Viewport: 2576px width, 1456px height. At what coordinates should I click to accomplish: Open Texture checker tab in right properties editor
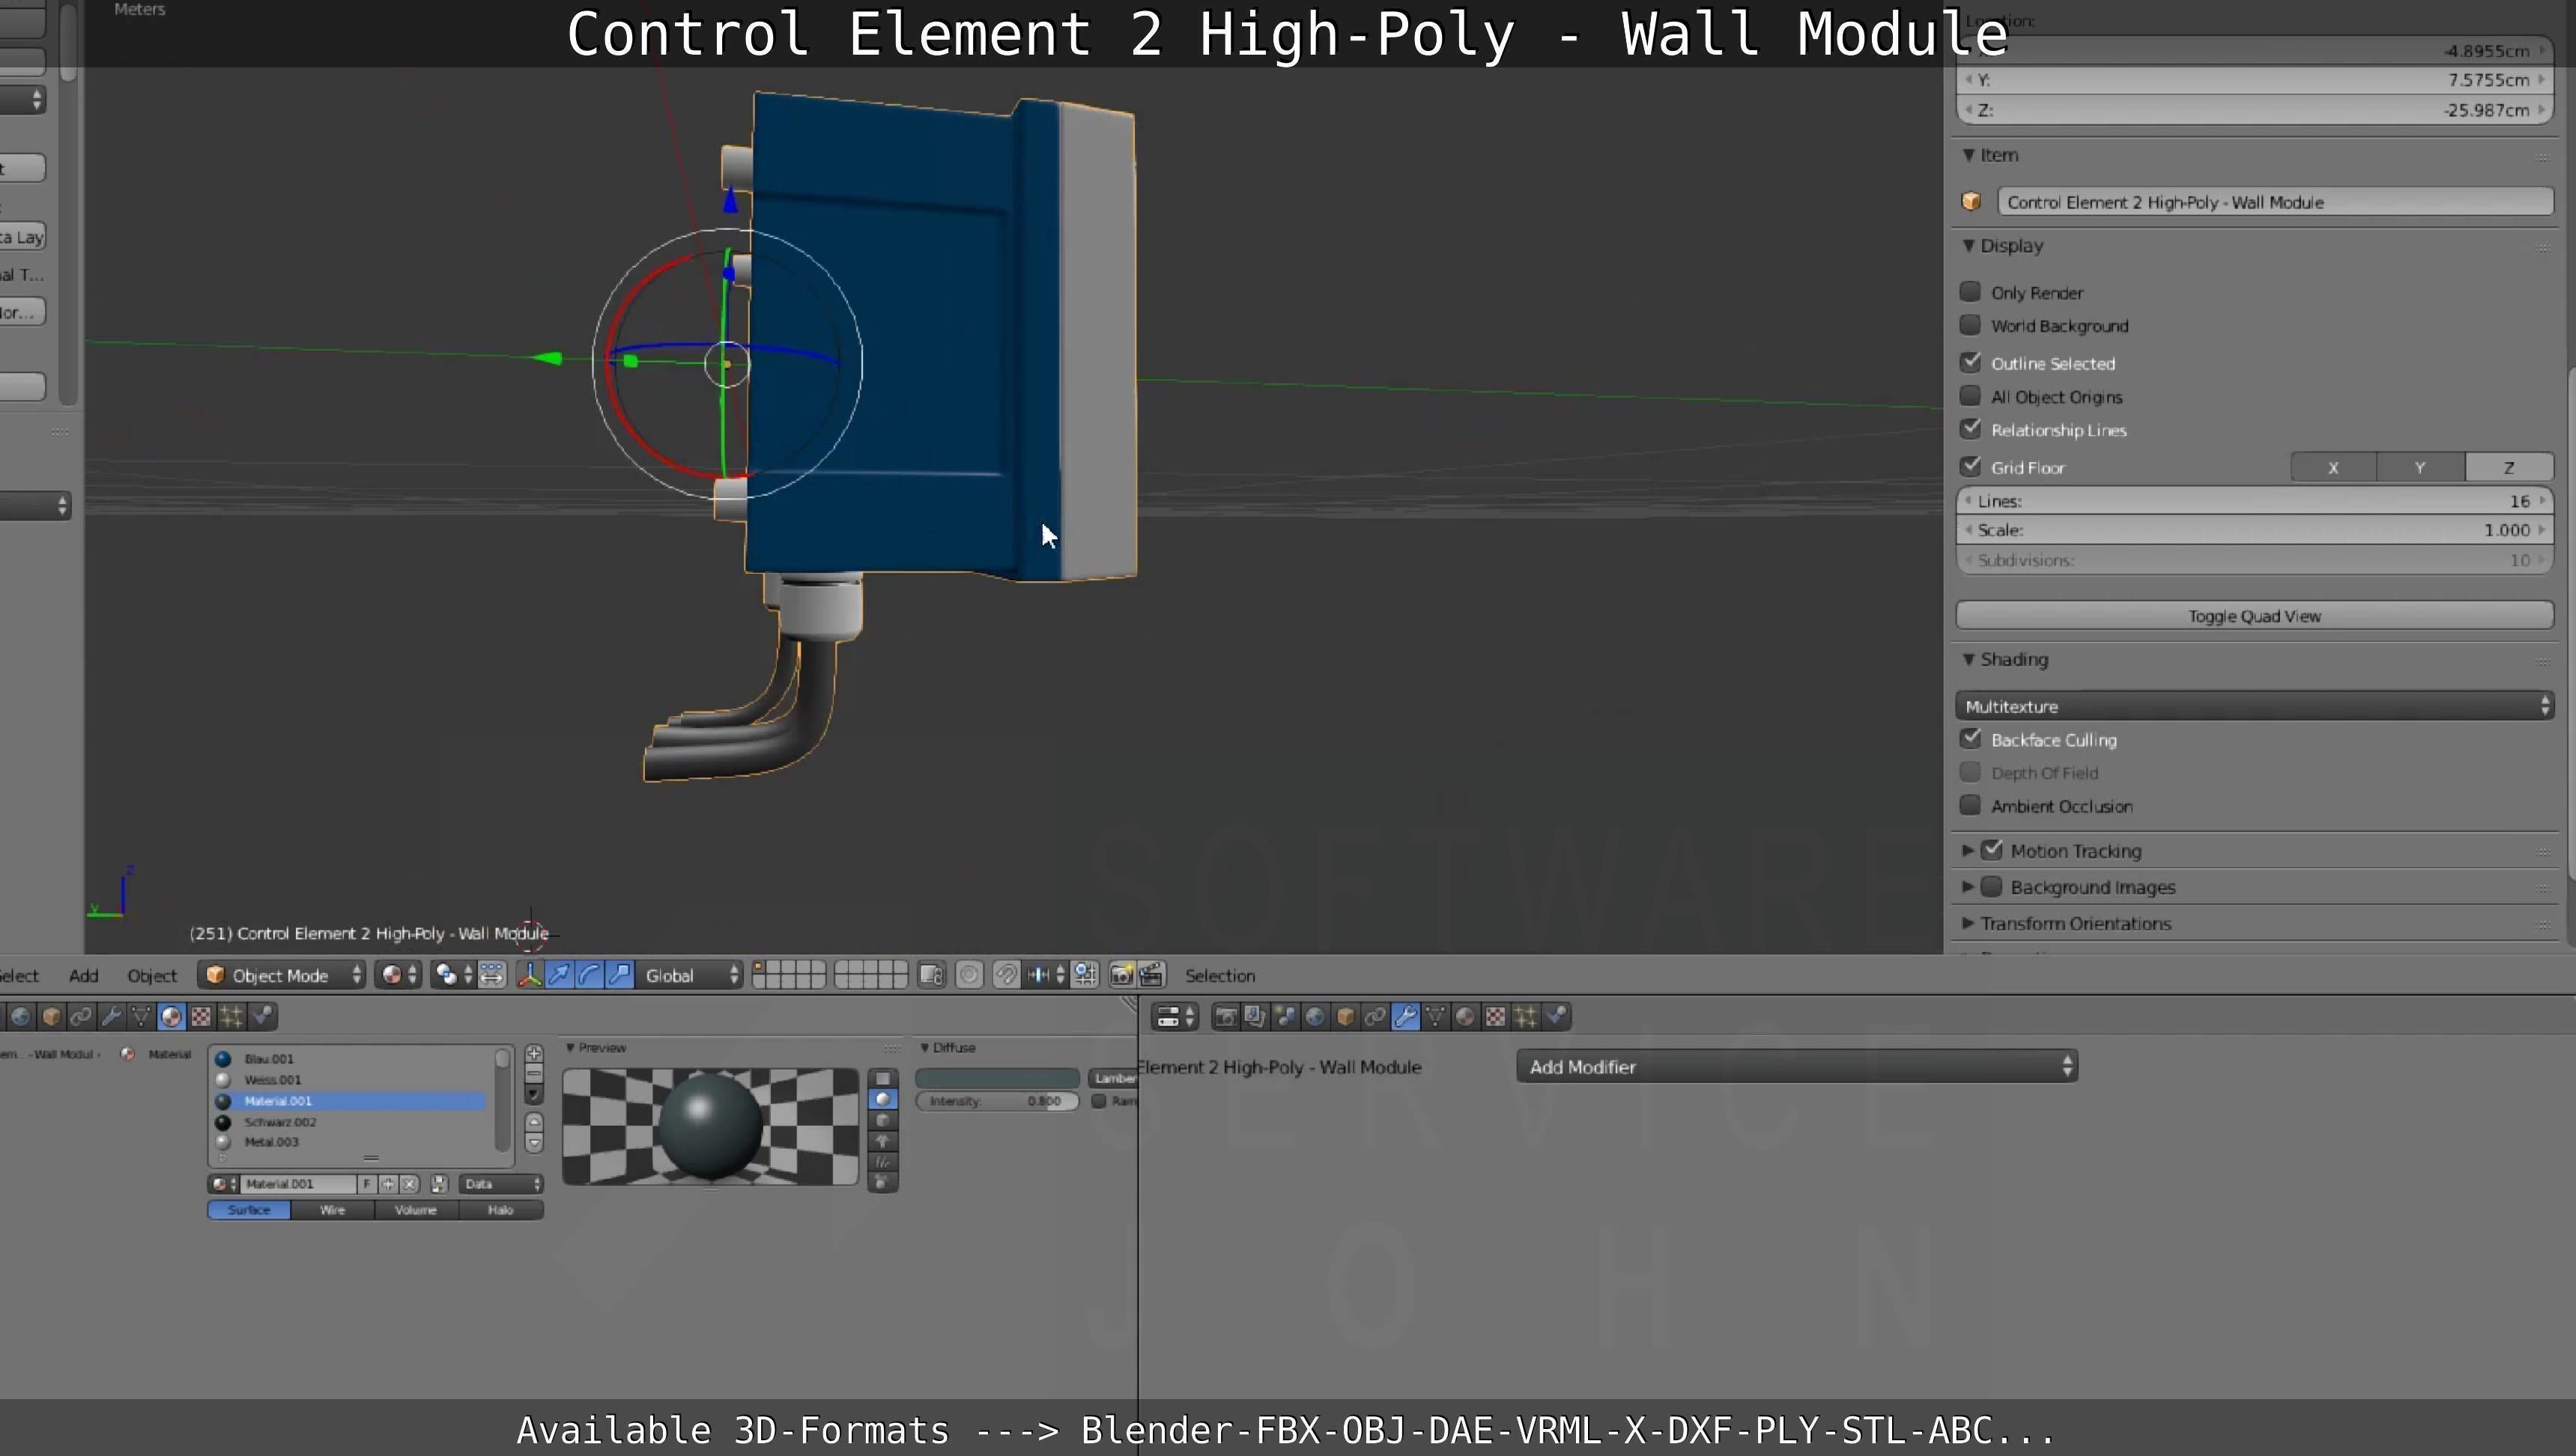tap(1495, 1017)
